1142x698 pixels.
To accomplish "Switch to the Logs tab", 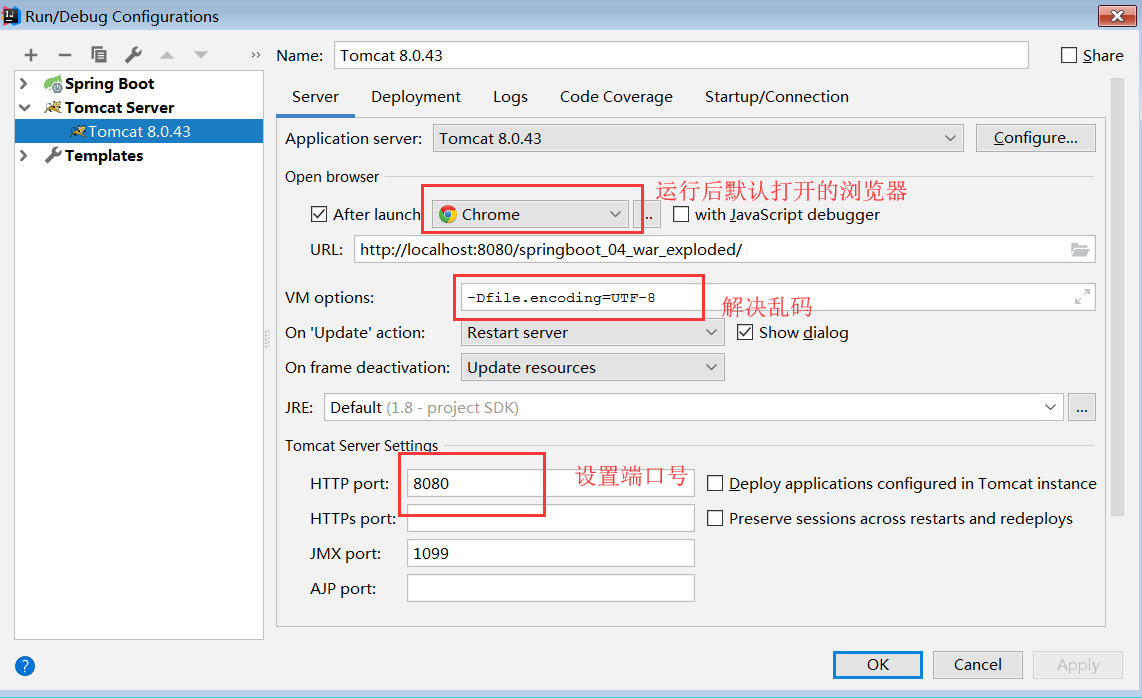I will (x=510, y=97).
